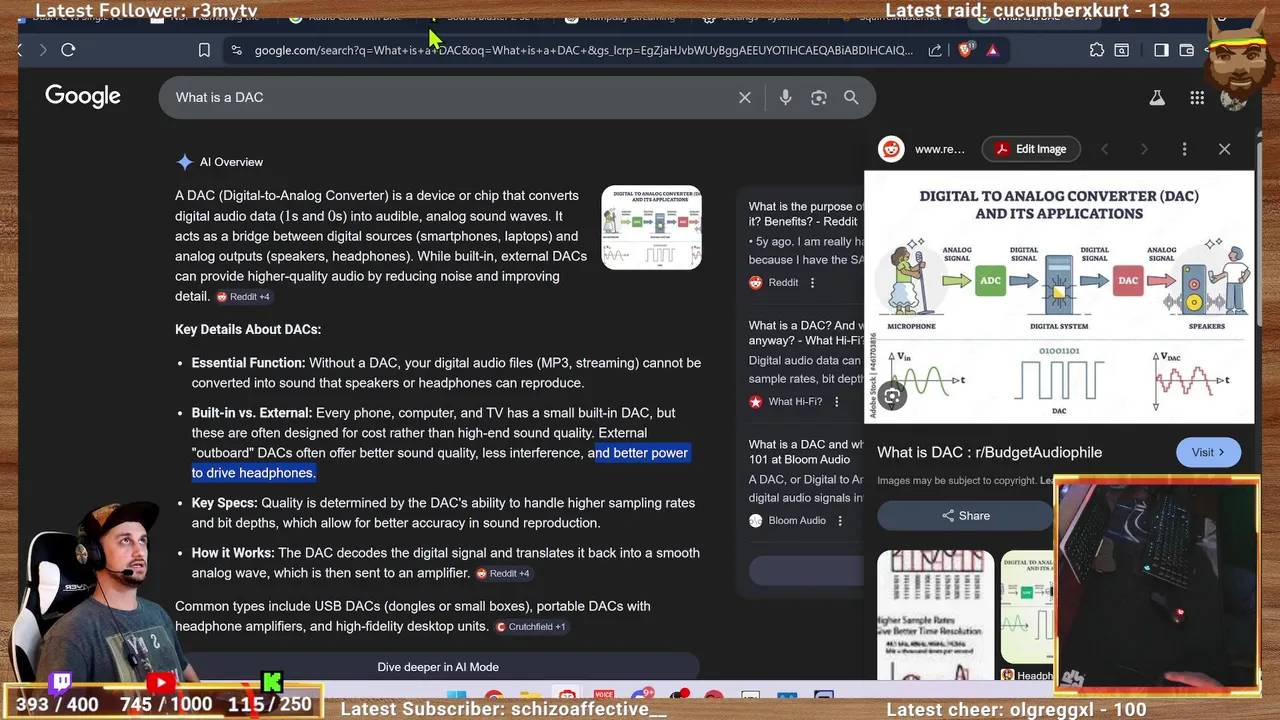Click into the 'What is a DAC' search field
Viewport: 1280px width, 720px height.
pos(450,97)
